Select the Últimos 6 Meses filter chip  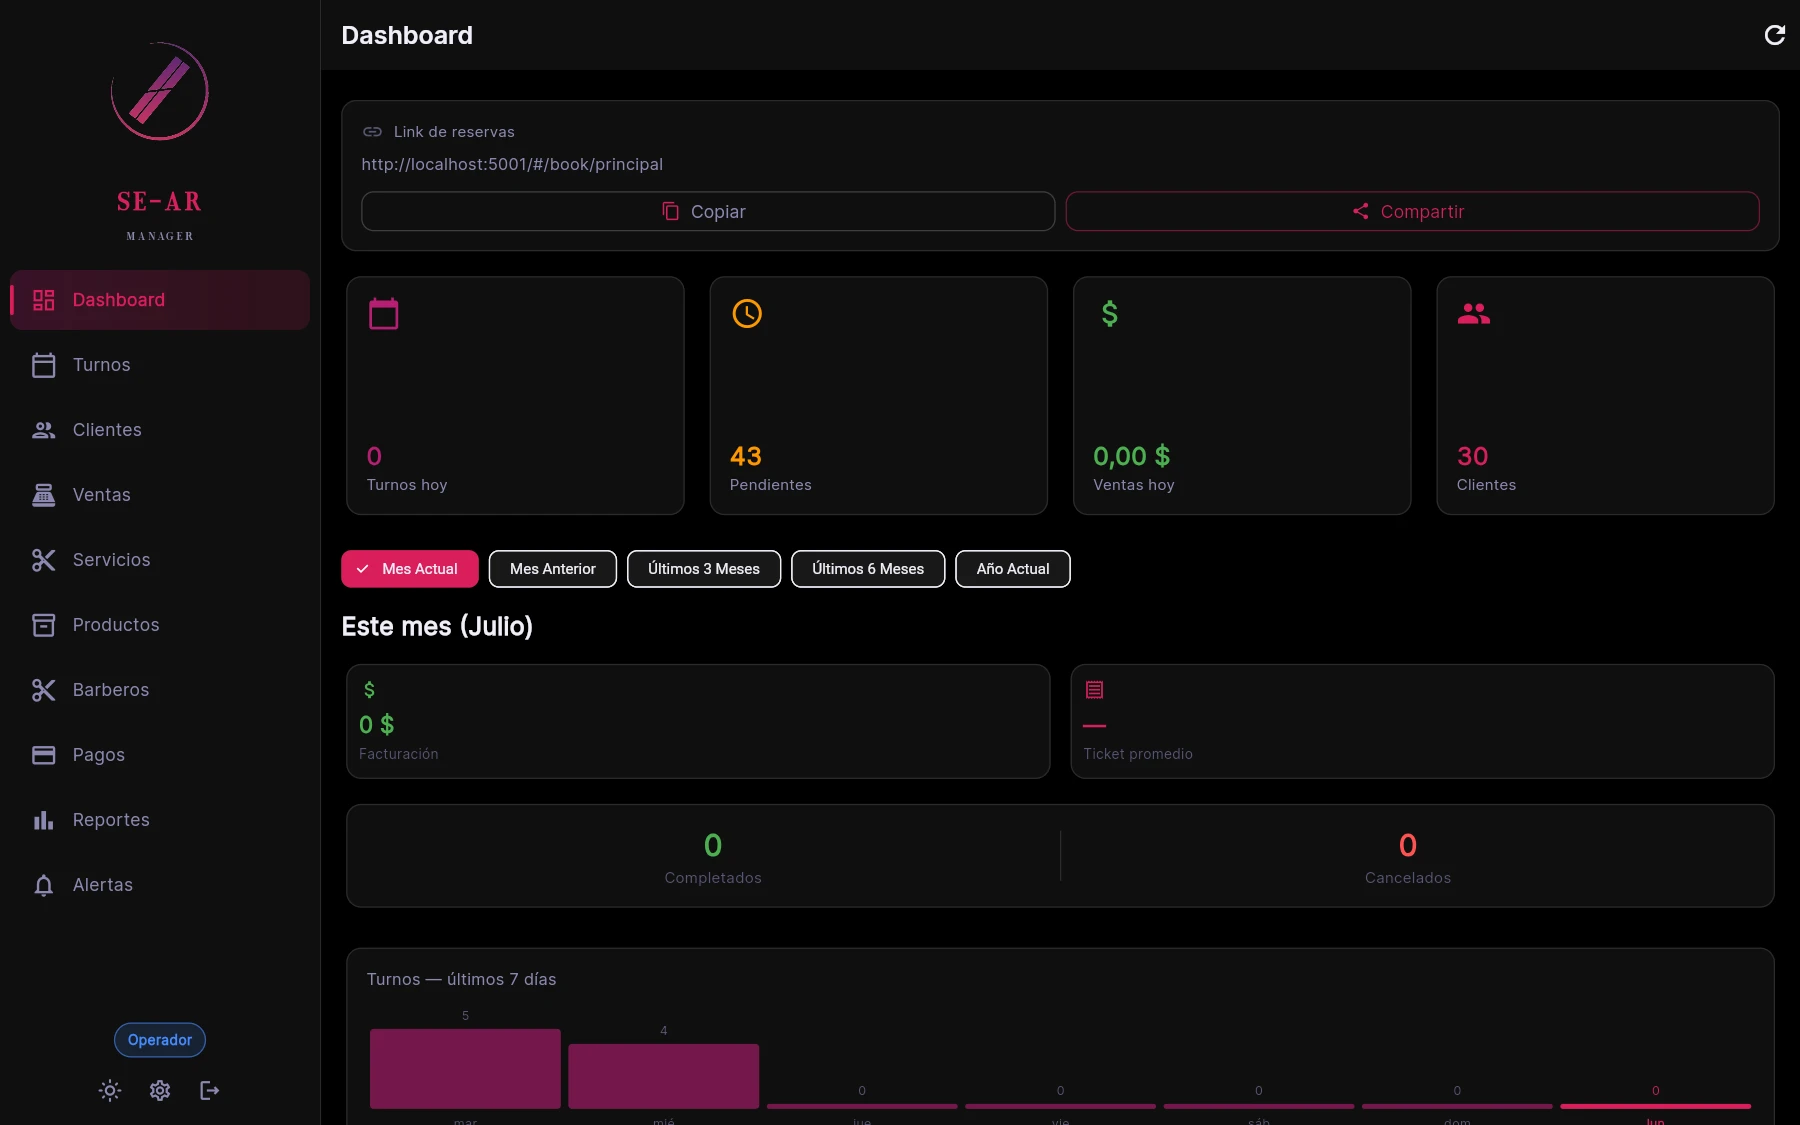(x=868, y=569)
